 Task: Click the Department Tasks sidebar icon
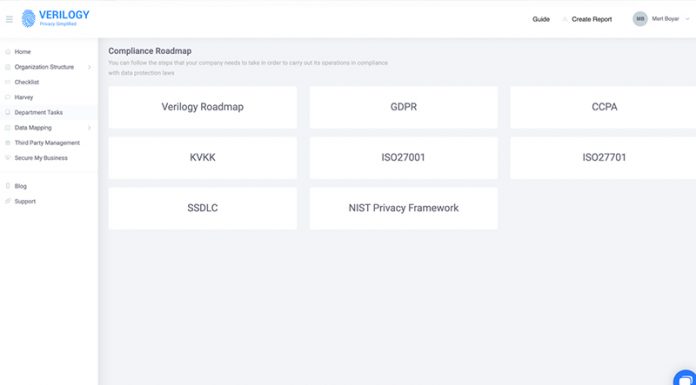8,112
